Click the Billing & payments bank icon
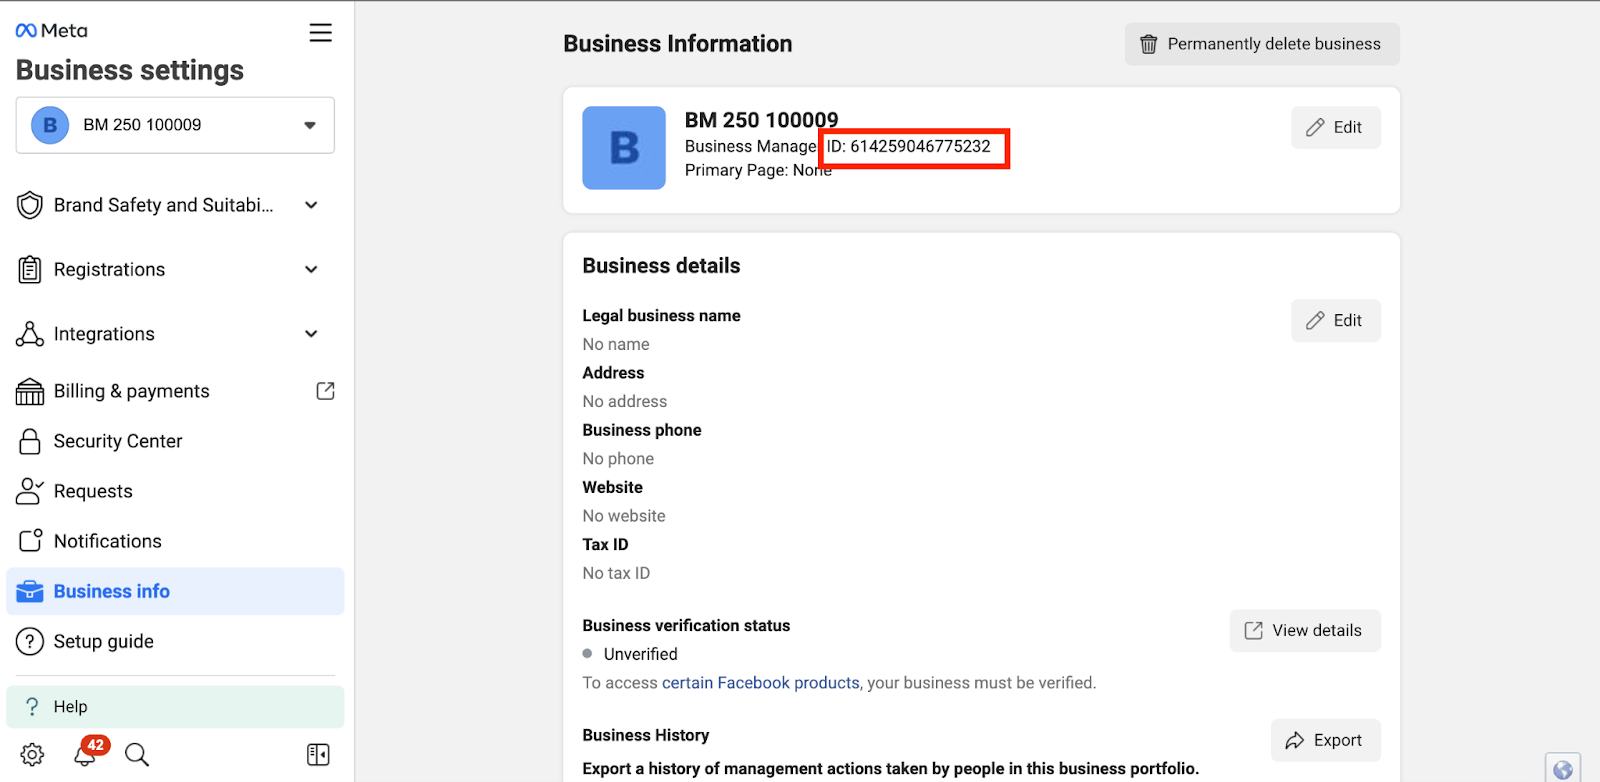 30,391
